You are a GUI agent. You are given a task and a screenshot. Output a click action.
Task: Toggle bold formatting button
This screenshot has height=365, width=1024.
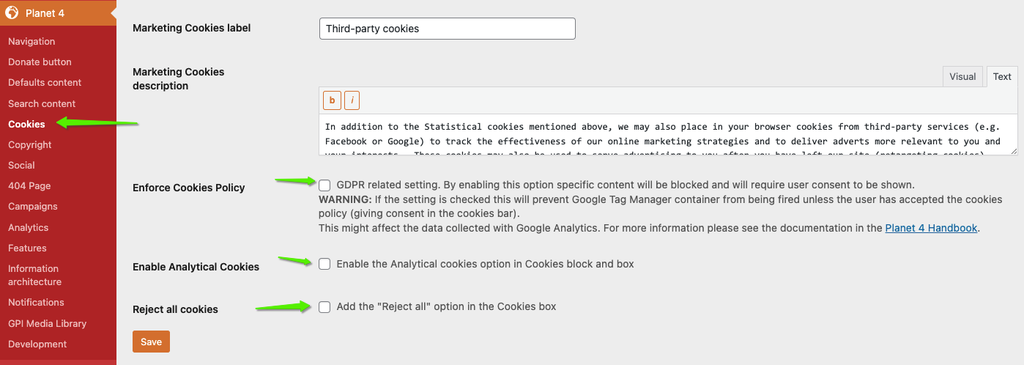pyautogui.click(x=332, y=101)
